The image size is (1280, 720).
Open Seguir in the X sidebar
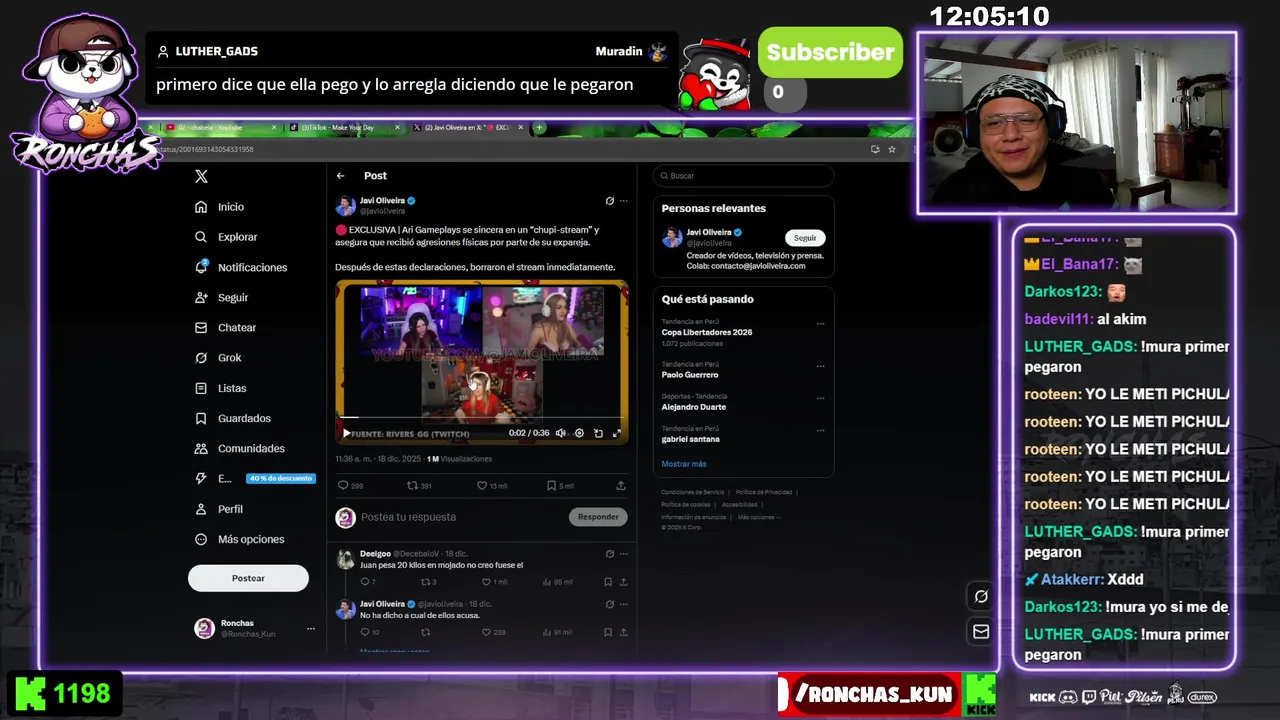(222, 297)
